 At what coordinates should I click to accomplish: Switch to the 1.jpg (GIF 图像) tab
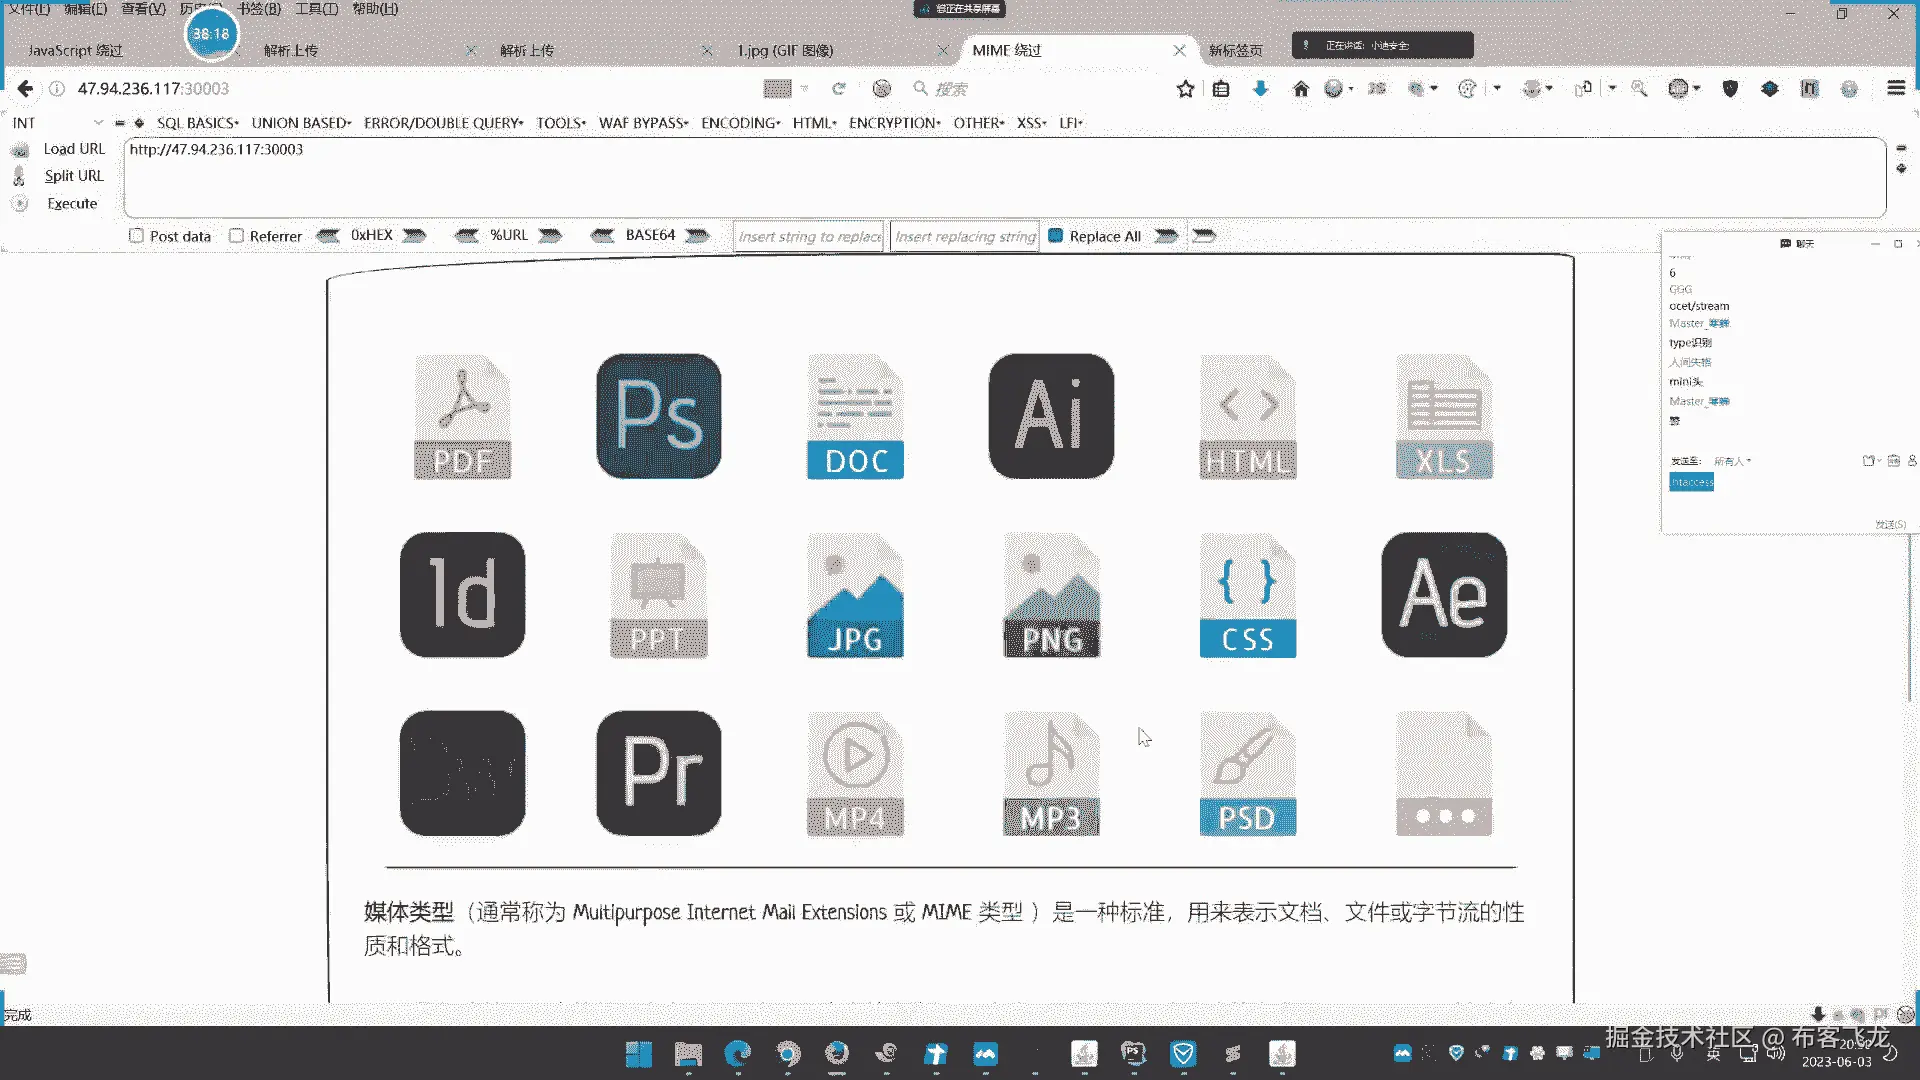[x=785, y=50]
